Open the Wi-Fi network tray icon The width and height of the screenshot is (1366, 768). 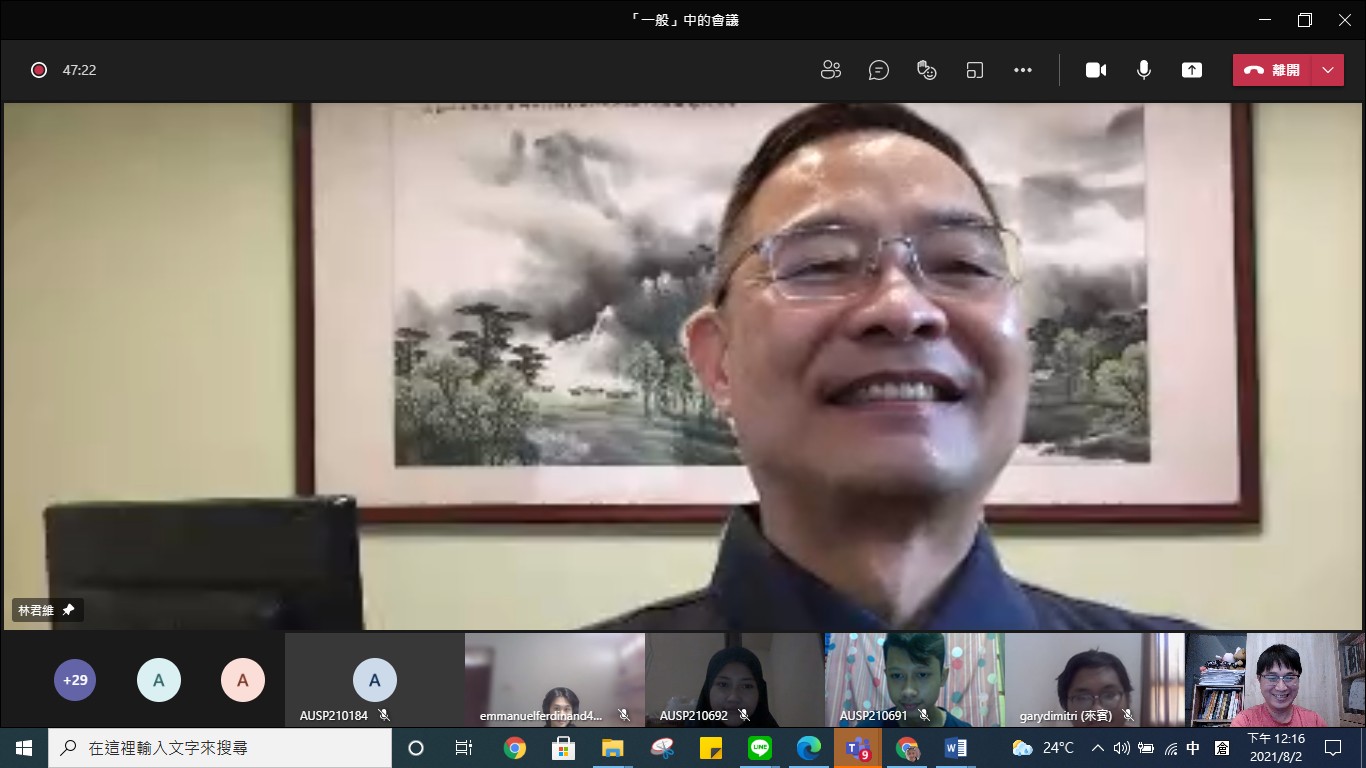tap(1170, 748)
